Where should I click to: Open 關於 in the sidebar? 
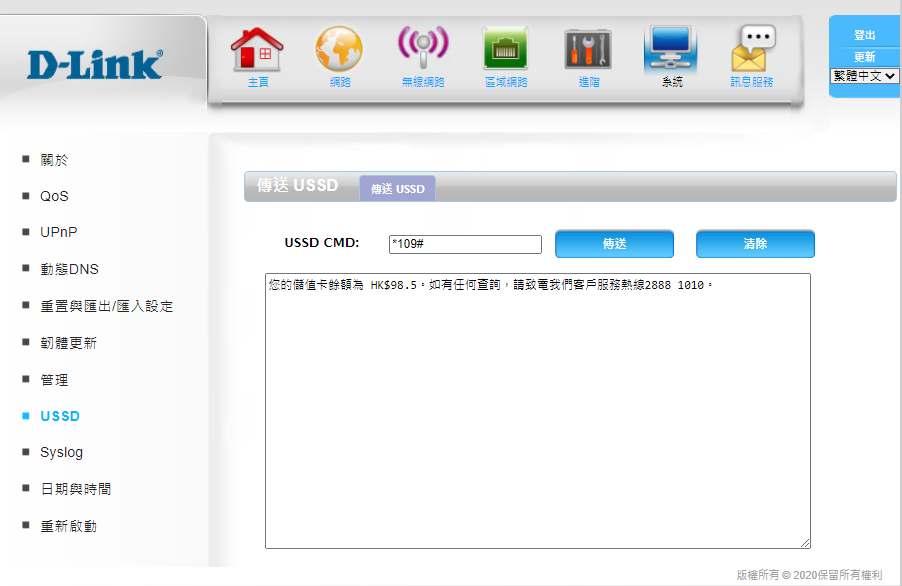coord(54,160)
